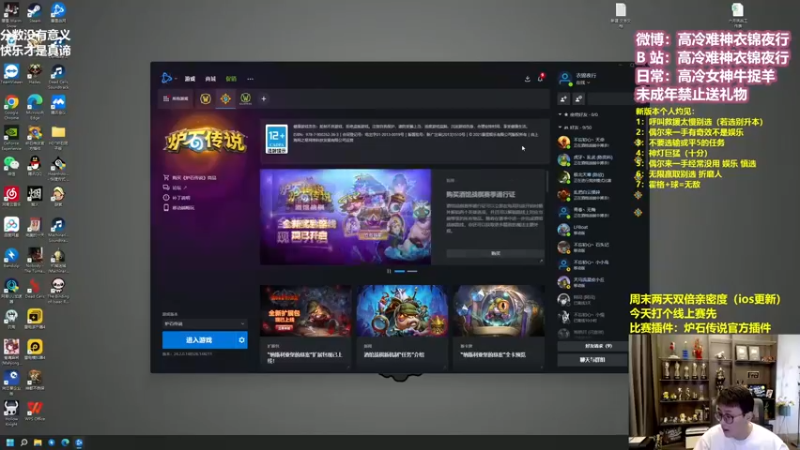Screen dimensions: 800x450
Task: Select the Hearthstone game icon tab
Action: (226, 98)
